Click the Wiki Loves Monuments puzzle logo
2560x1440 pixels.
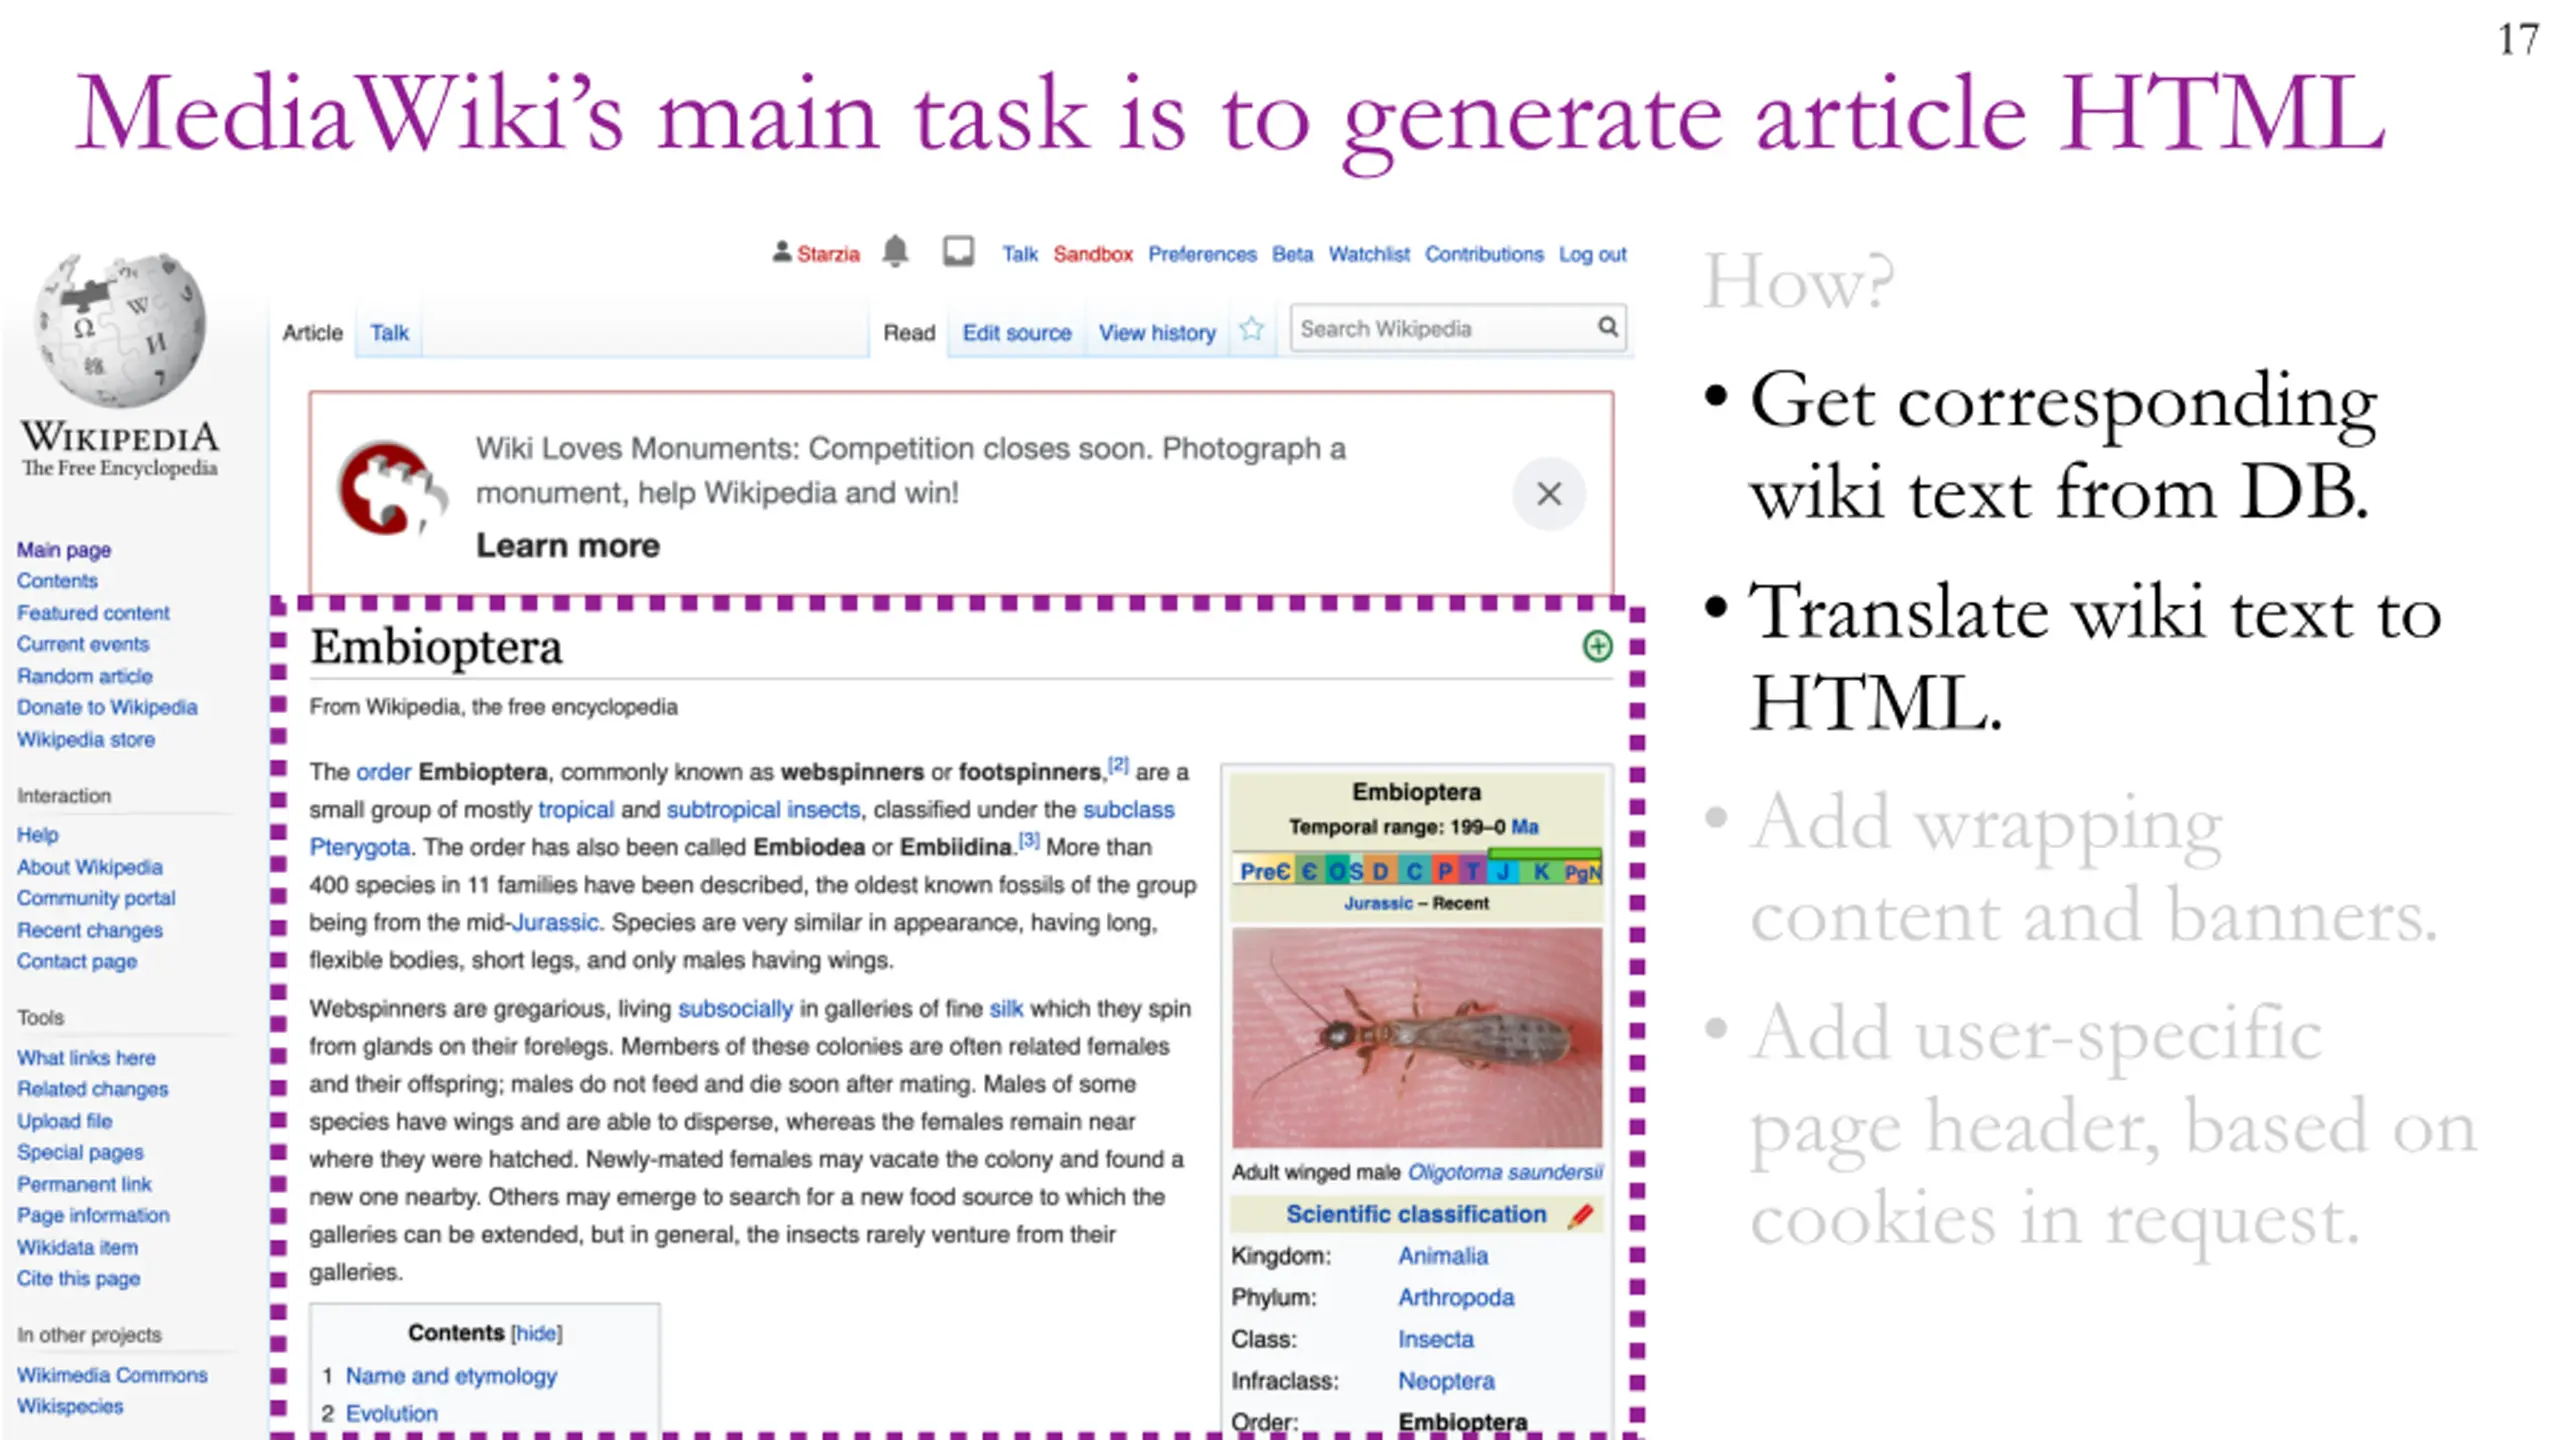[x=391, y=489]
